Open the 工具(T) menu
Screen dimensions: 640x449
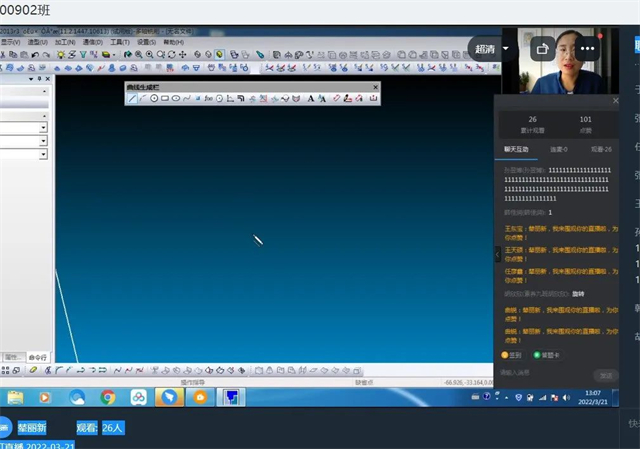tap(120, 42)
